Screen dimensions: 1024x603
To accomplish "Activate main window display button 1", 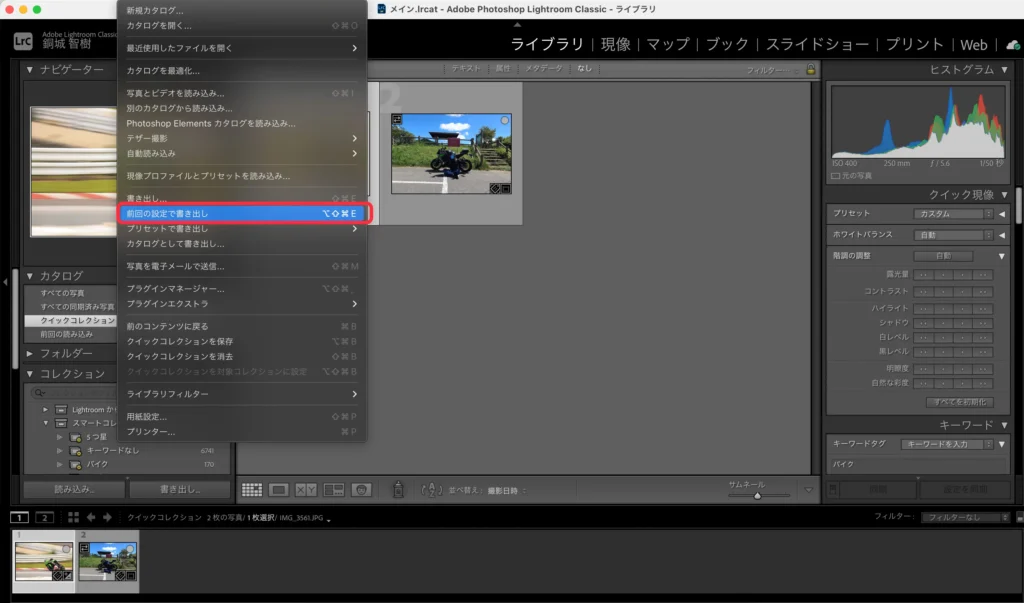I will [19, 517].
